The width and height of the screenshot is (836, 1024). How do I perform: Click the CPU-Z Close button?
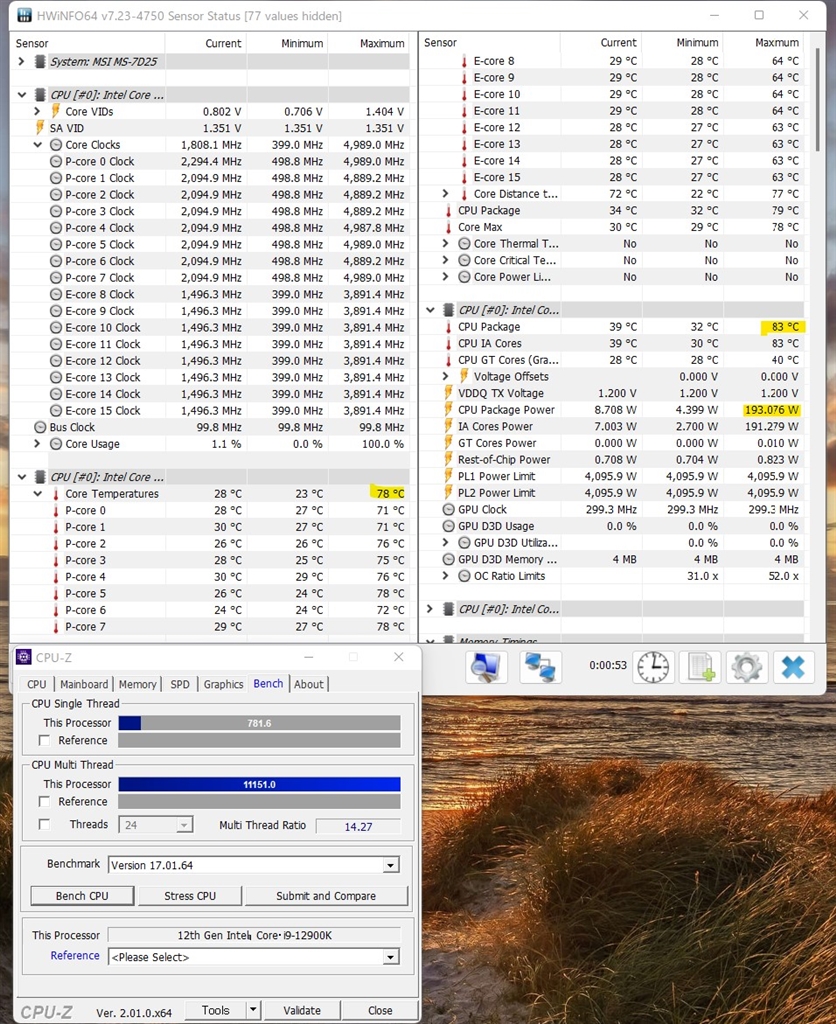point(380,1010)
